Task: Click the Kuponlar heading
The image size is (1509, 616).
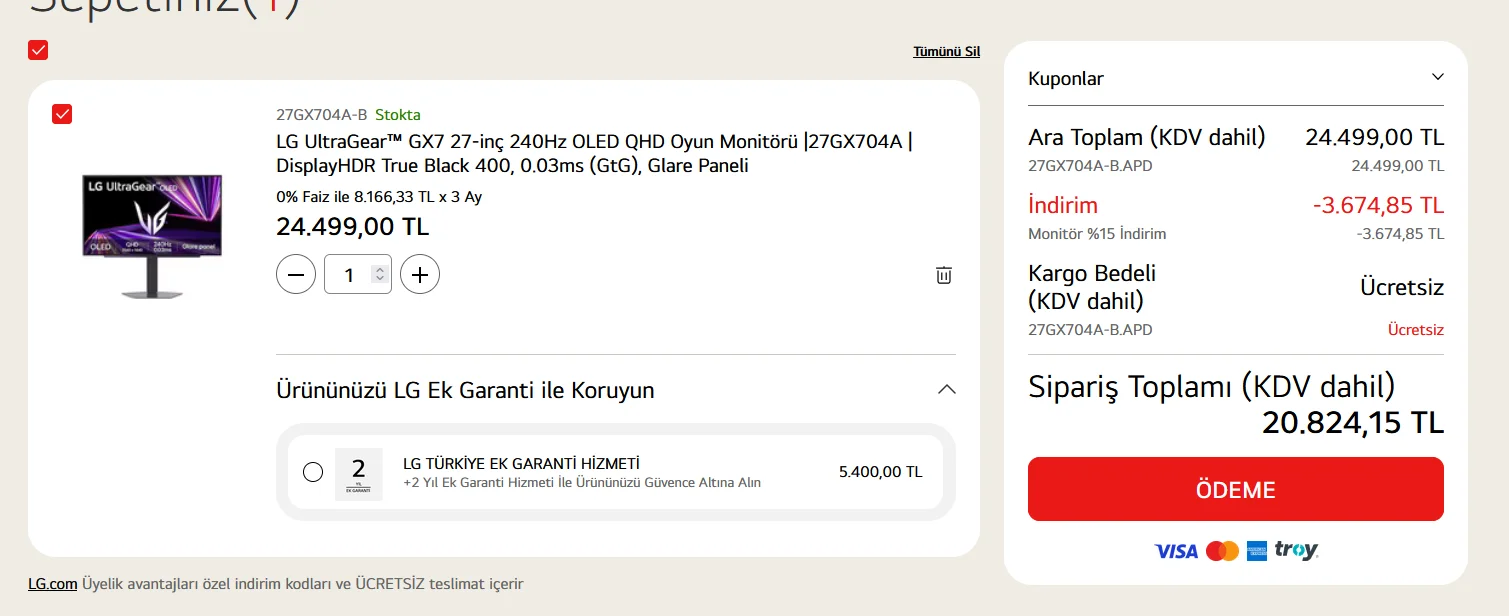Action: click(x=1066, y=78)
